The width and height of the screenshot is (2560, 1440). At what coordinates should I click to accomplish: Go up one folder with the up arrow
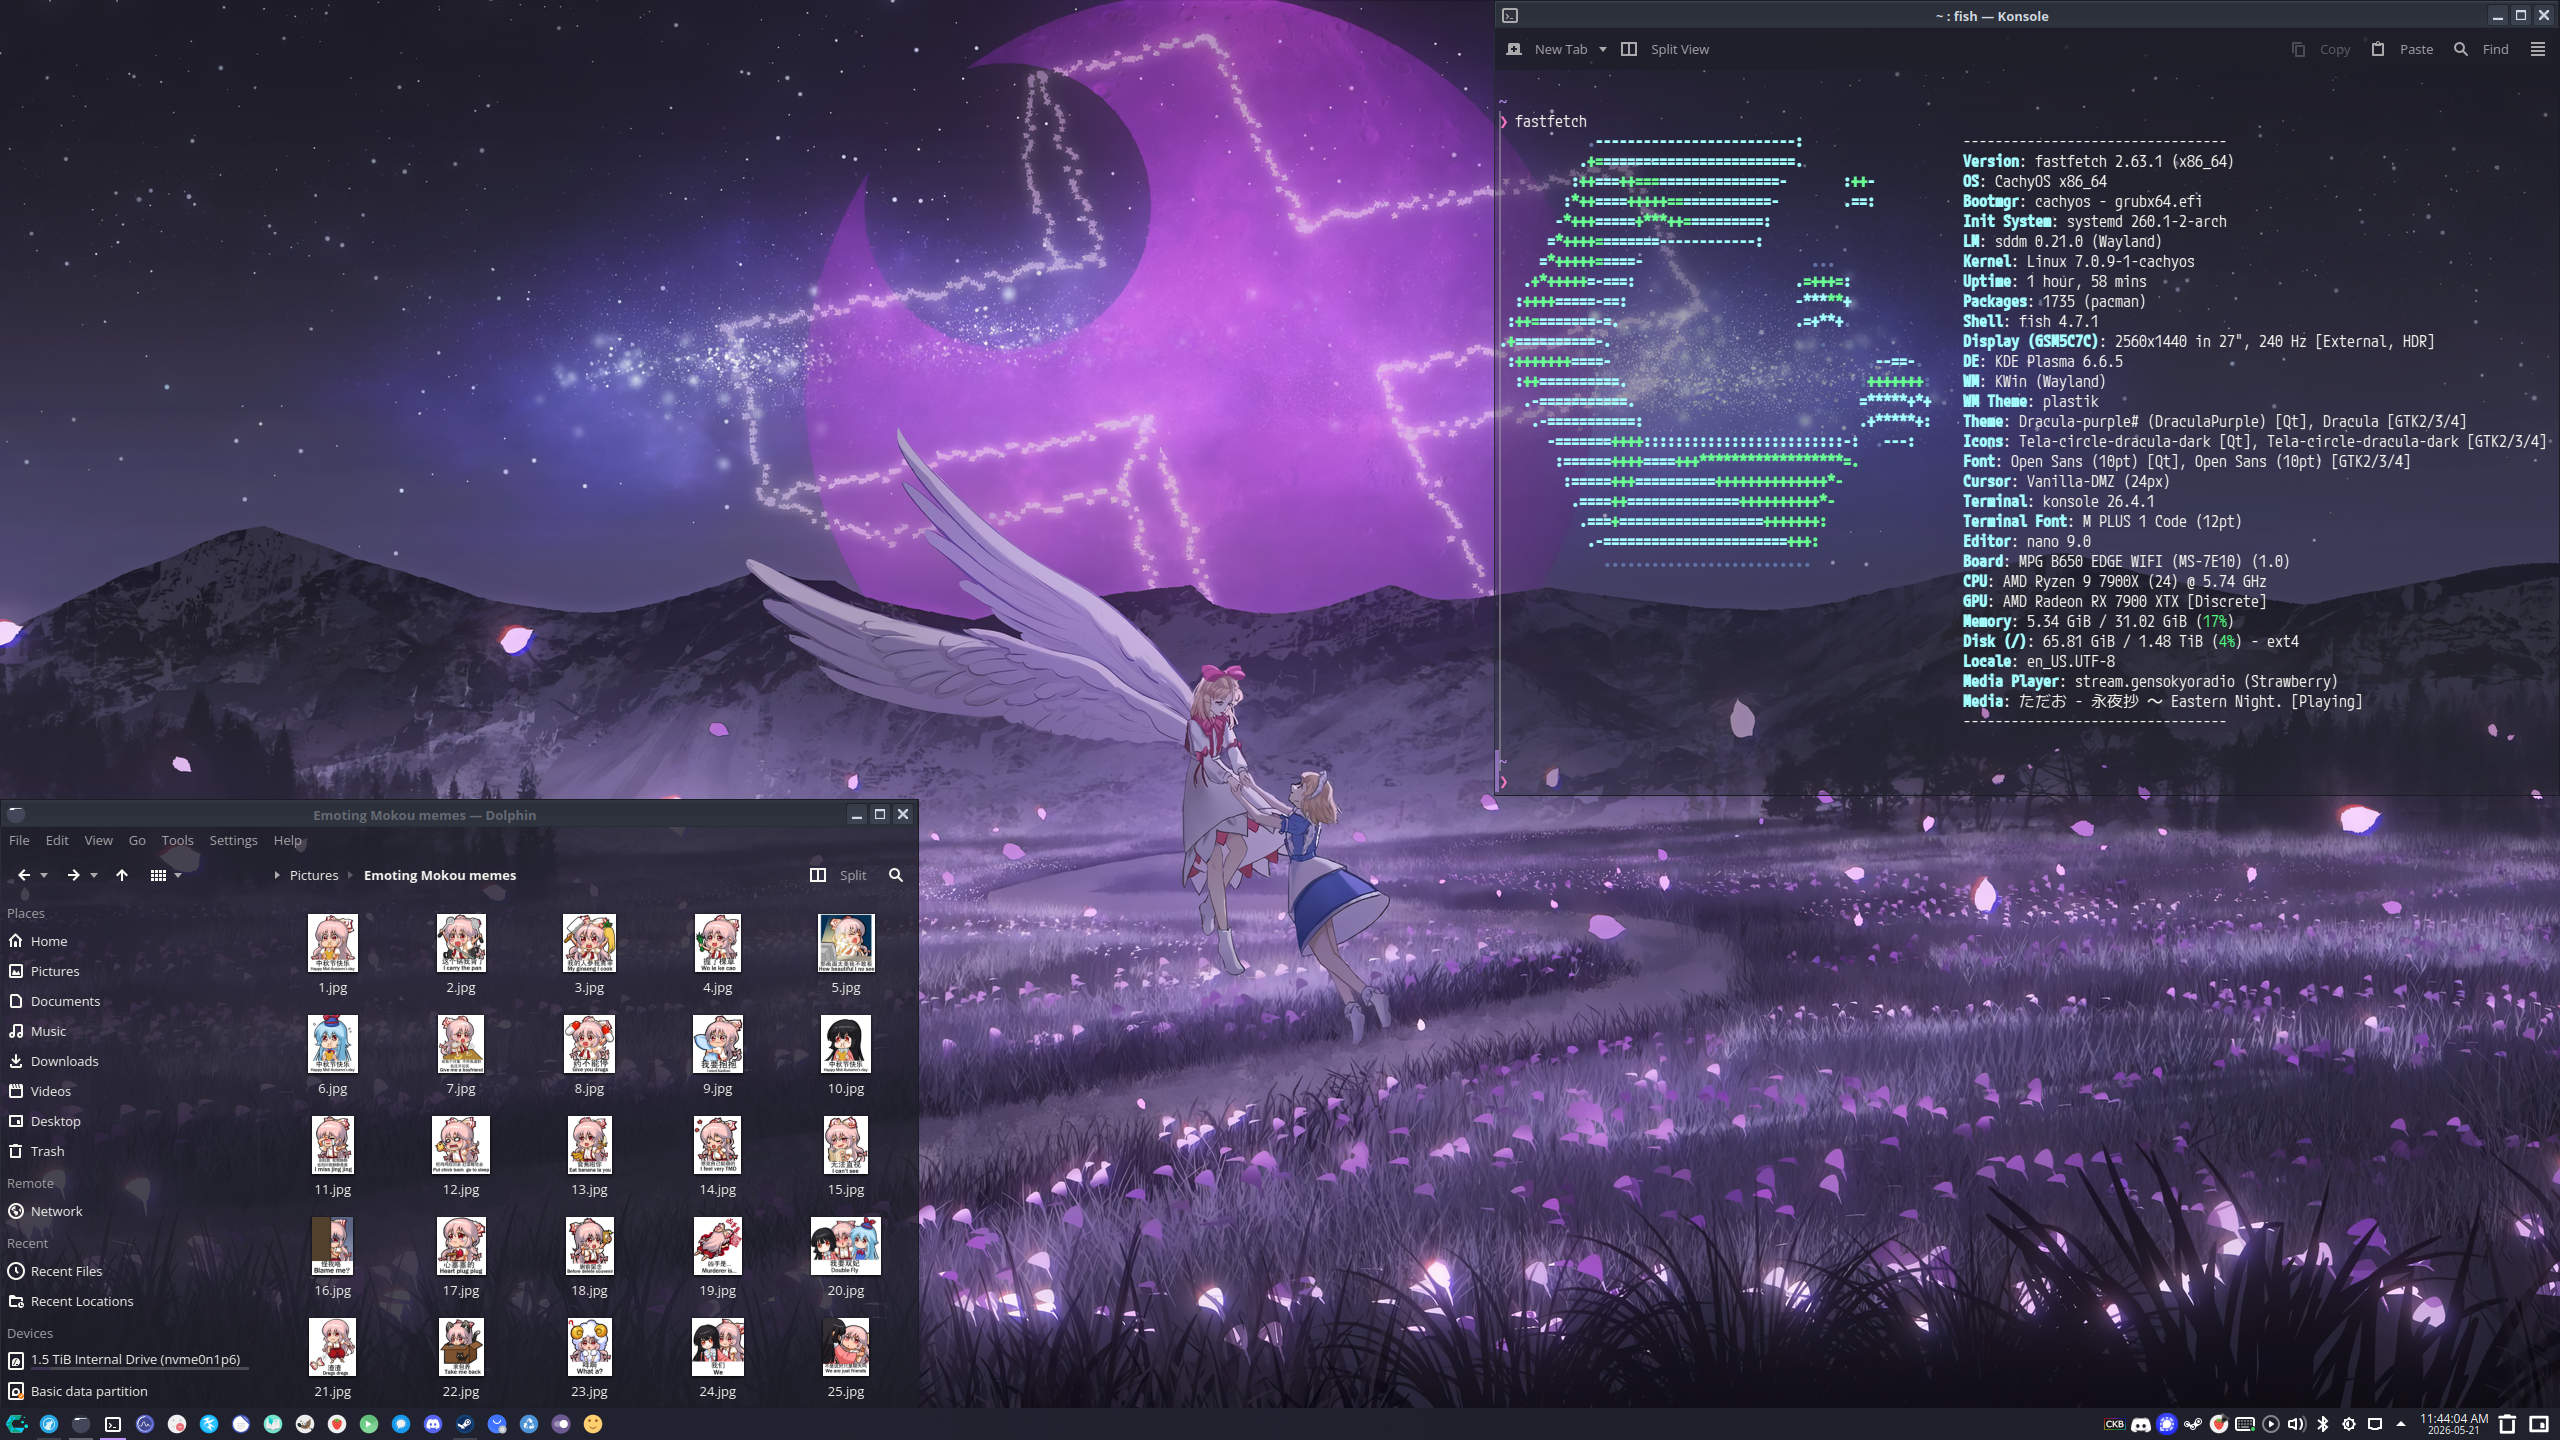coord(122,875)
